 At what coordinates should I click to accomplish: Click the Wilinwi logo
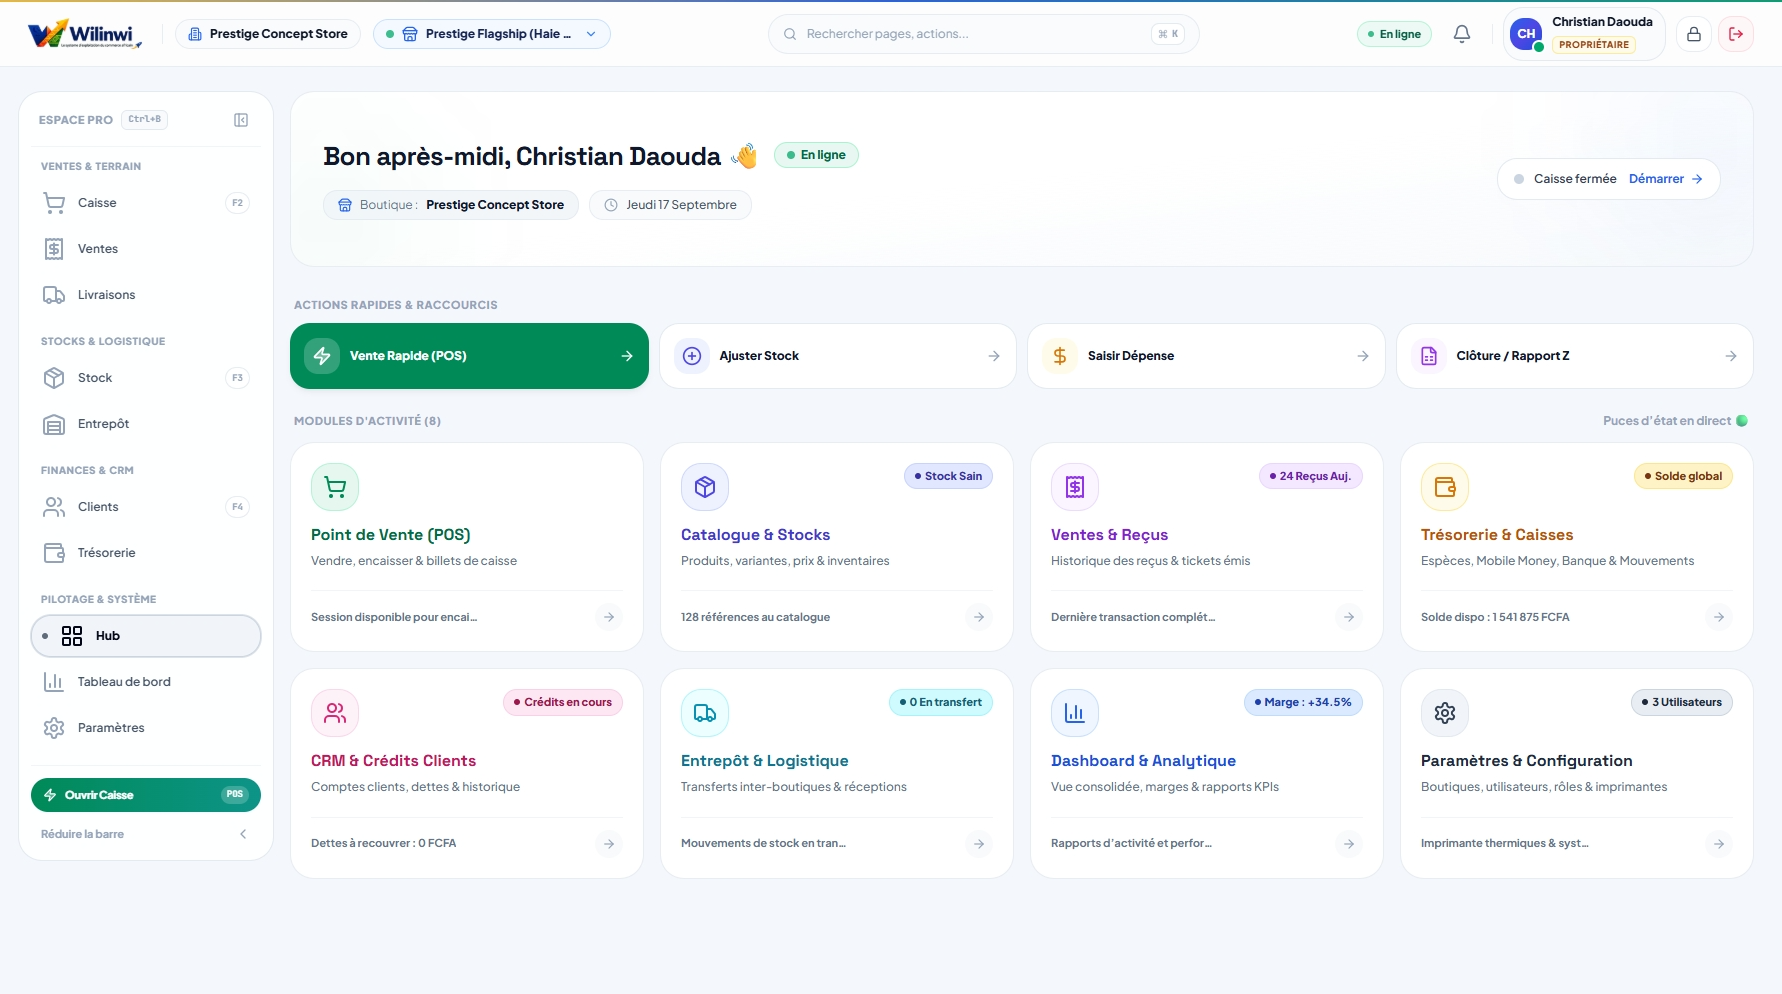pyautogui.click(x=85, y=34)
